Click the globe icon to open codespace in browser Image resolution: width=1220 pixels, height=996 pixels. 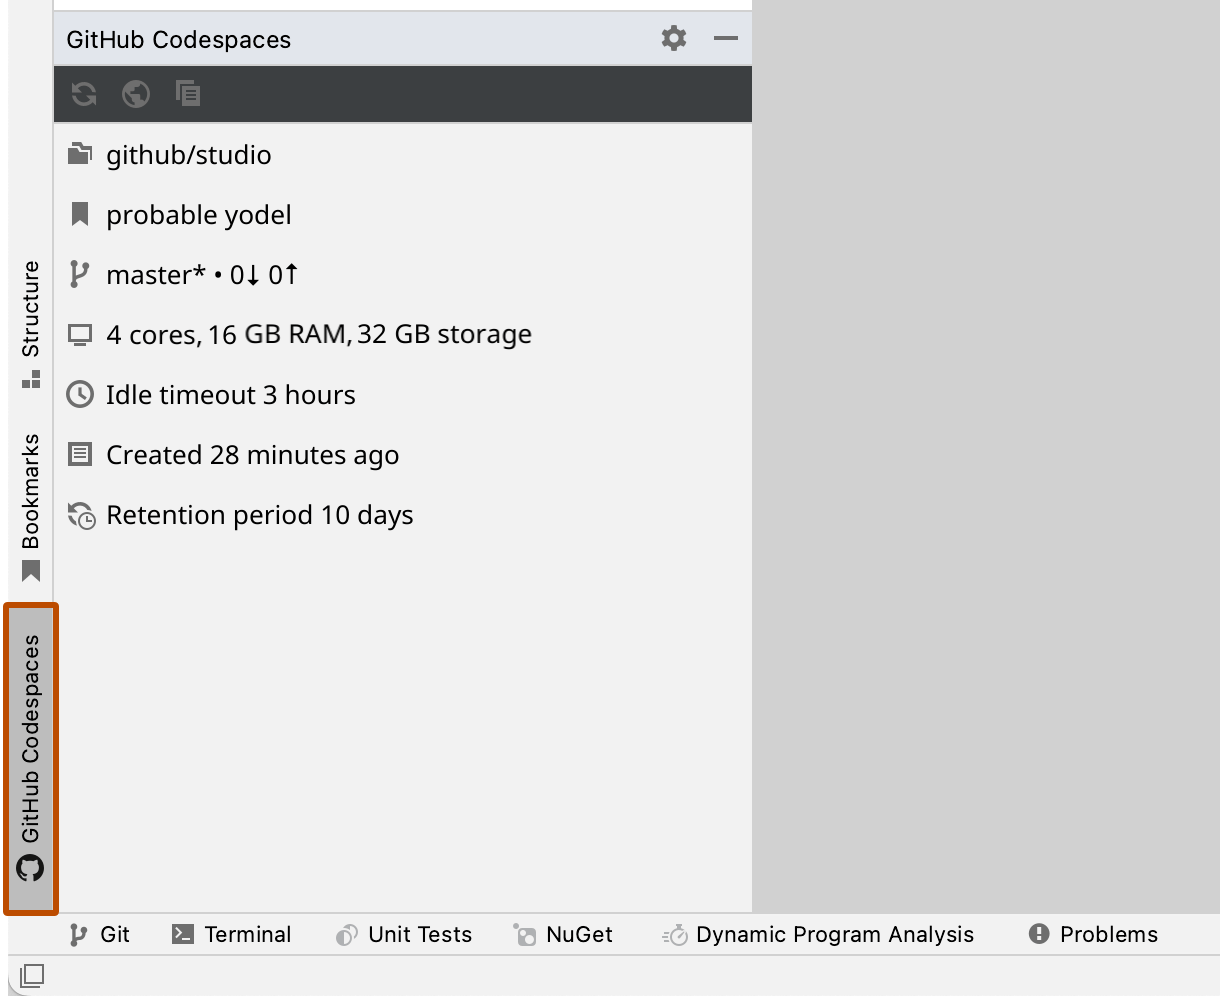pyautogui.click(x=136, y=93)
